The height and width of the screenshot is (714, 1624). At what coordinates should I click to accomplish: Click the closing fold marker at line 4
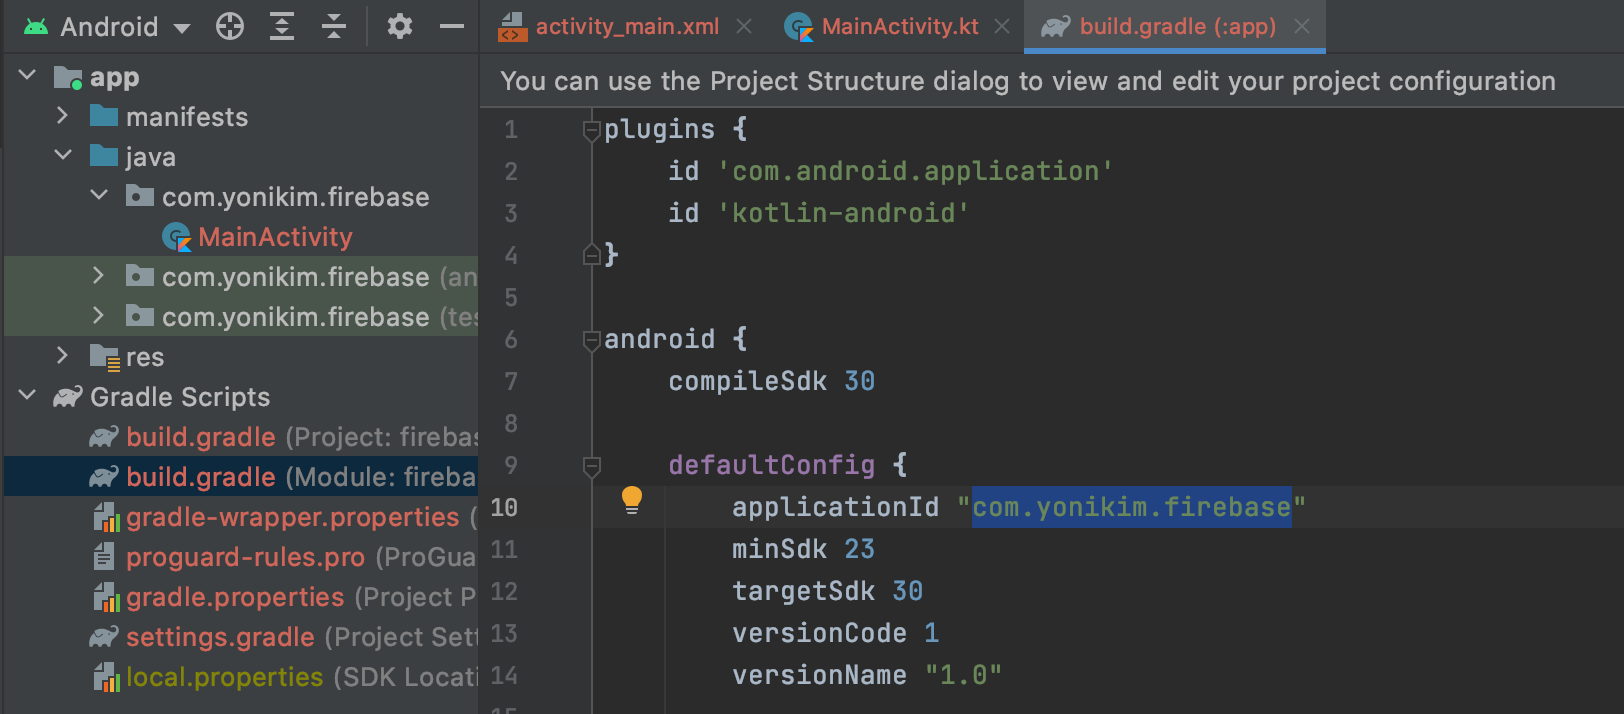[x=591, y=255]
